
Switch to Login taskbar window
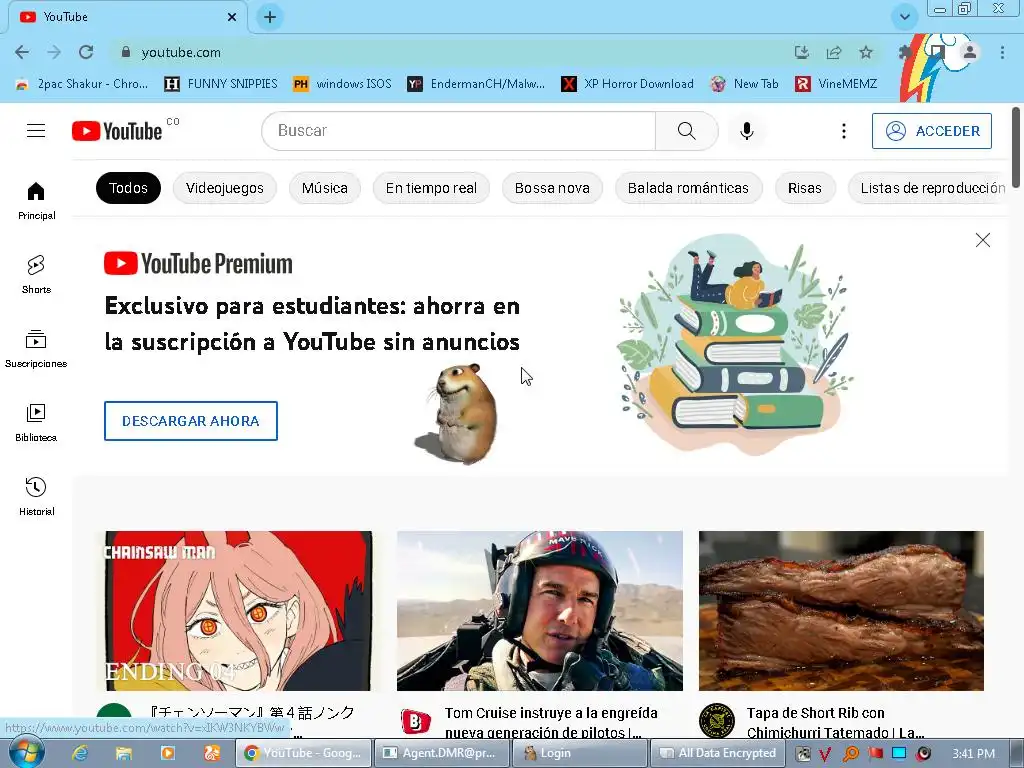[581, 753]
